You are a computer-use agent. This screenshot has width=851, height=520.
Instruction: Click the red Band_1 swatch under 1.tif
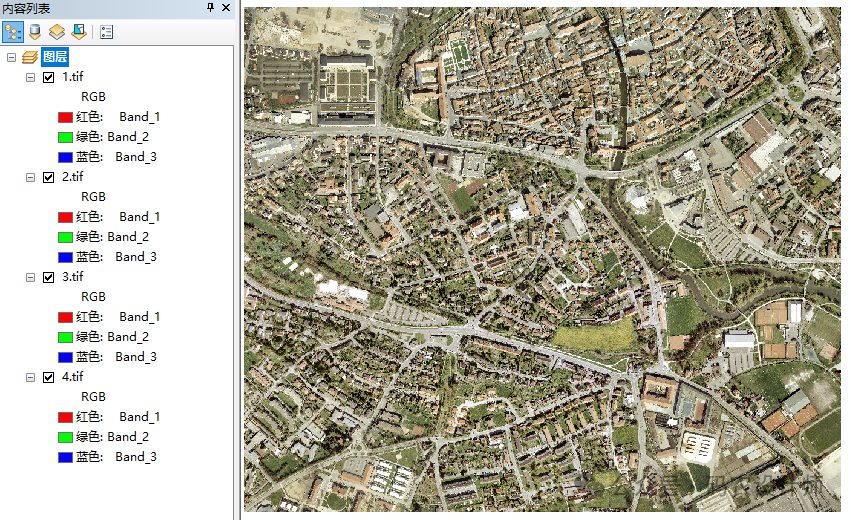[x=65, y=117]
